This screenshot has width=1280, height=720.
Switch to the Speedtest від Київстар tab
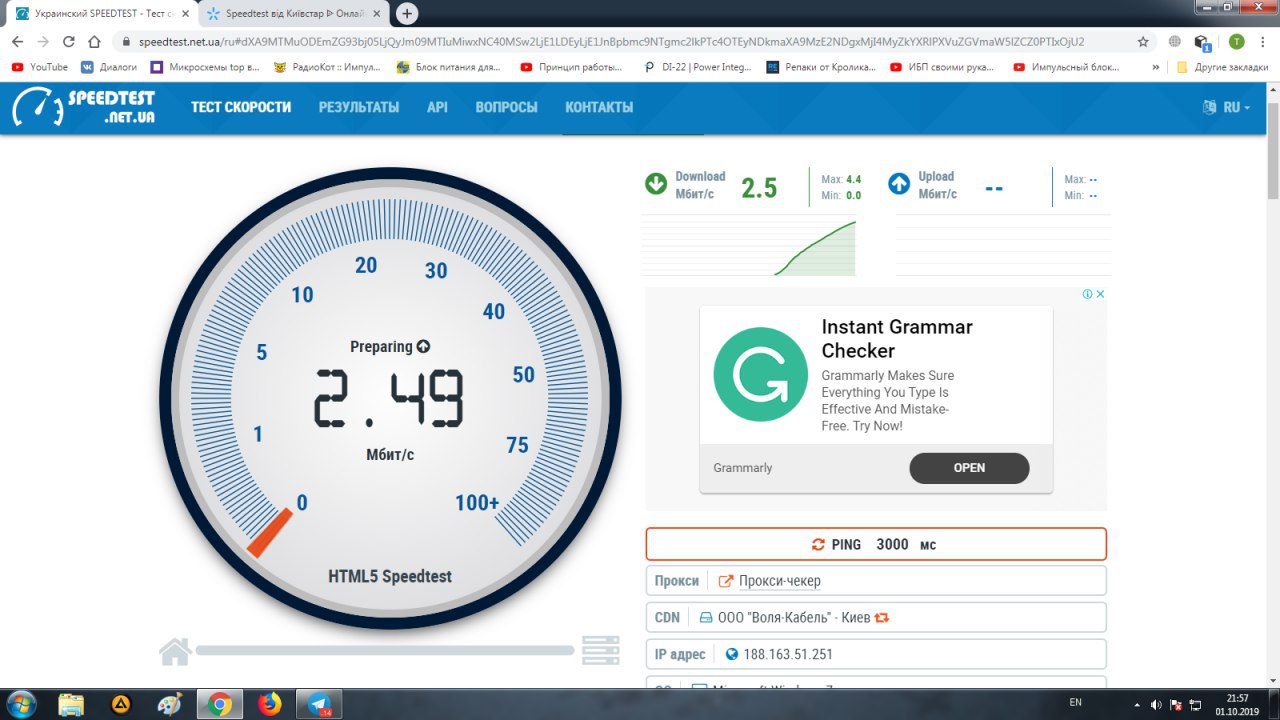tap(293, 14)
